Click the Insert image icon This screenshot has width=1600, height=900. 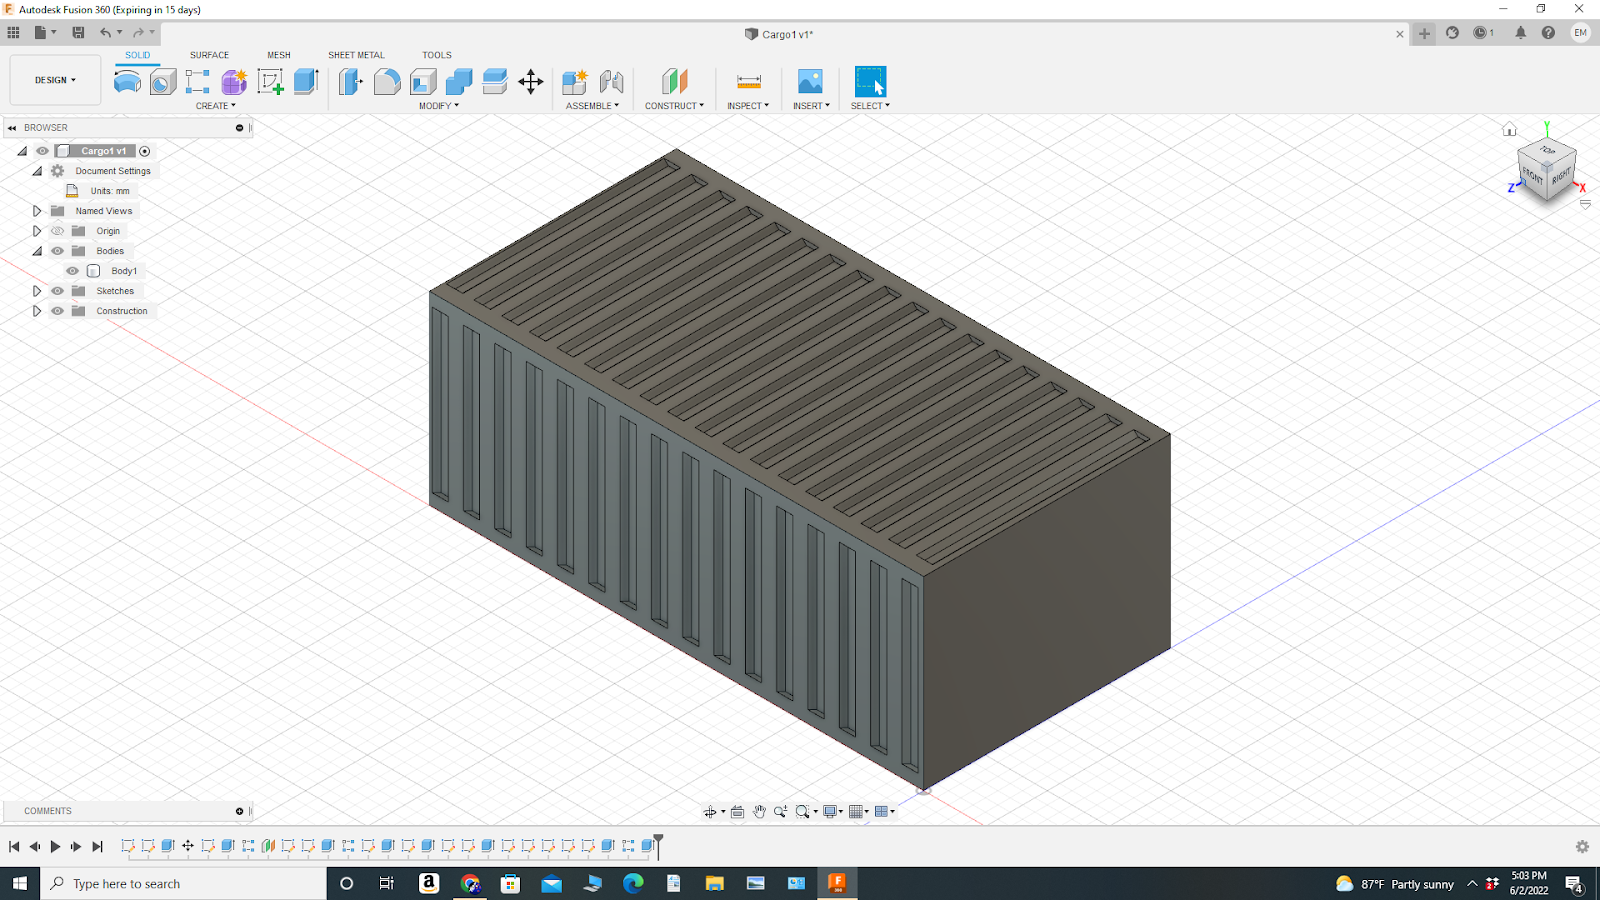tap(810, 81)
